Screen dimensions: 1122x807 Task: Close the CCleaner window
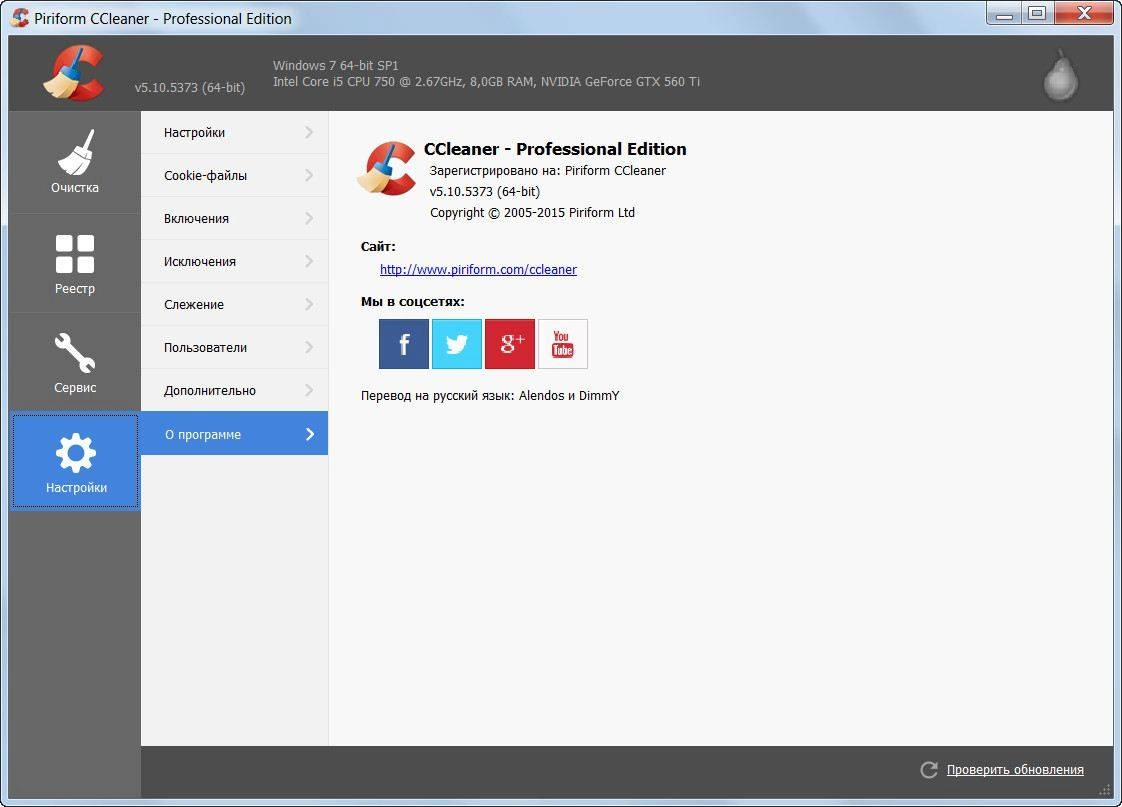(1084, 13)
